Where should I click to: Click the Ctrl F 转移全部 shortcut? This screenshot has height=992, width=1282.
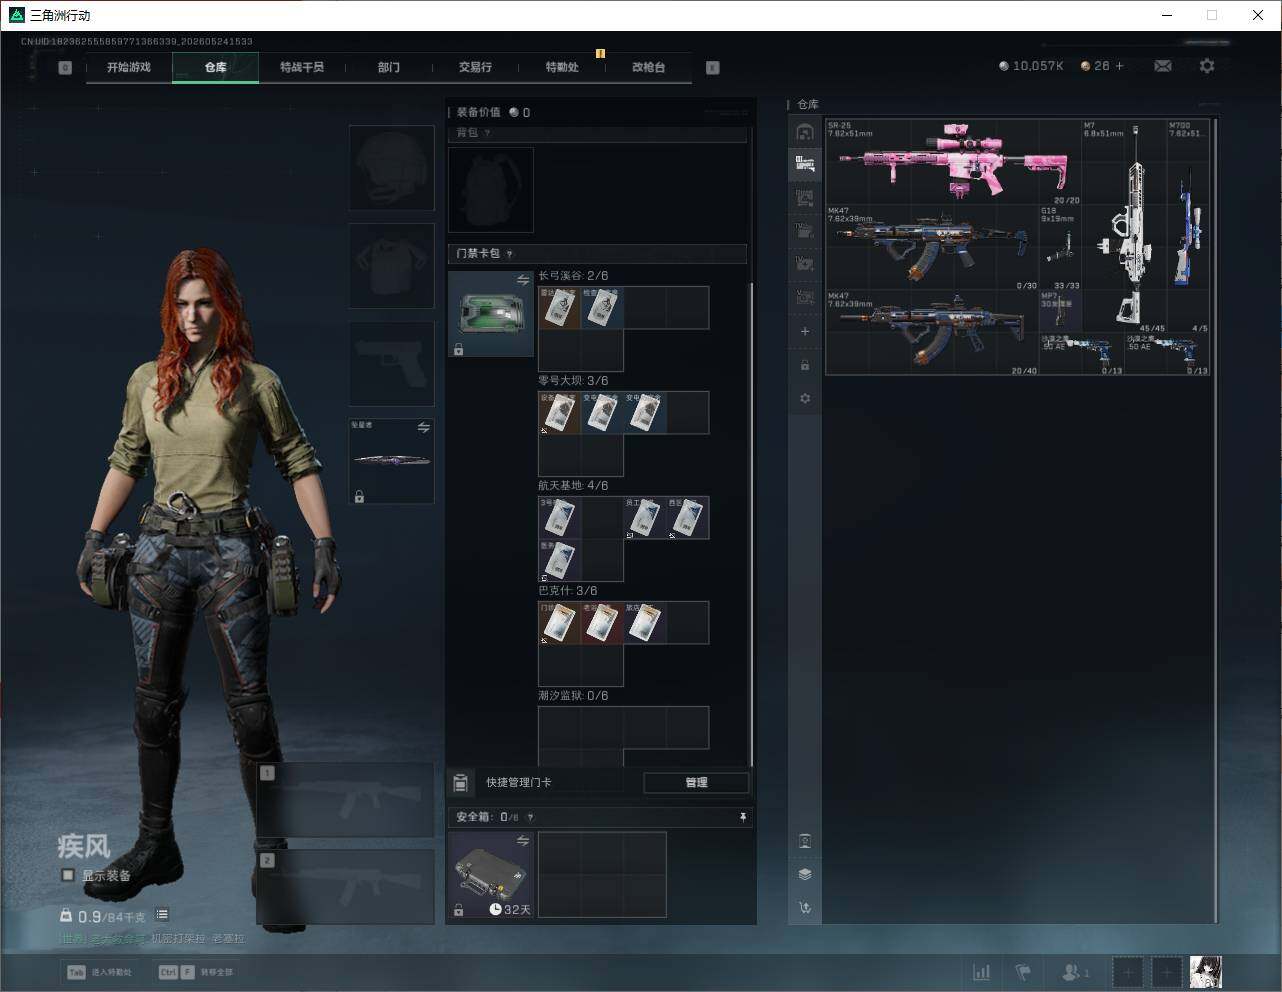coord(195,972)
